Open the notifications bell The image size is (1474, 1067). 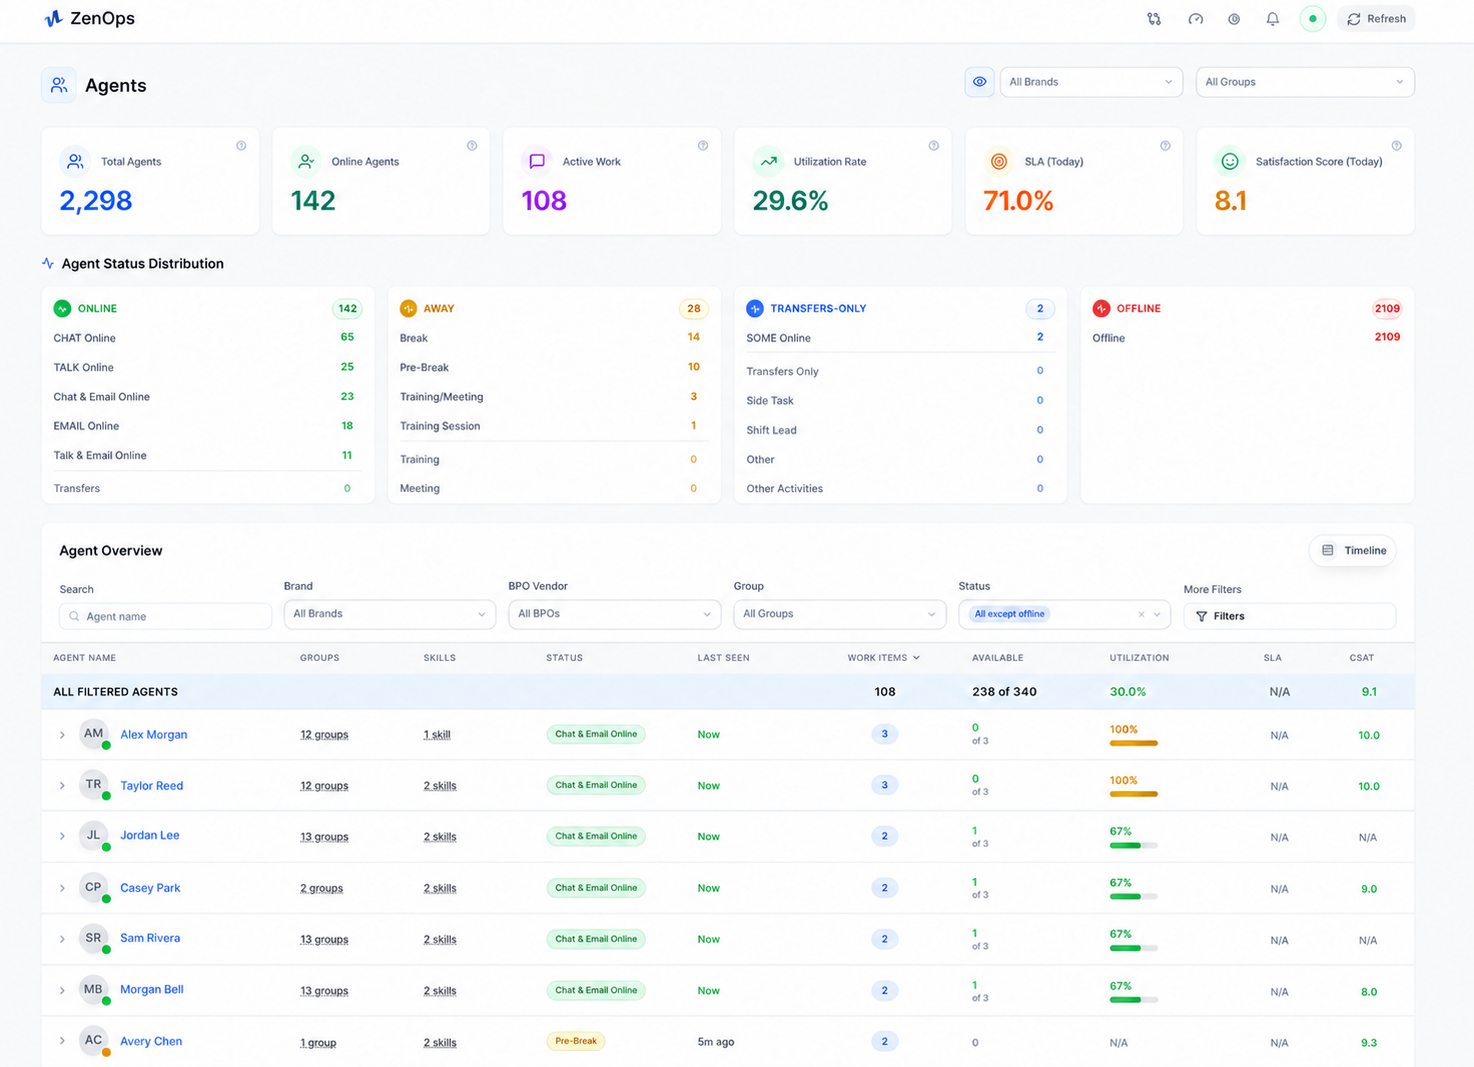pos(1272,19)
